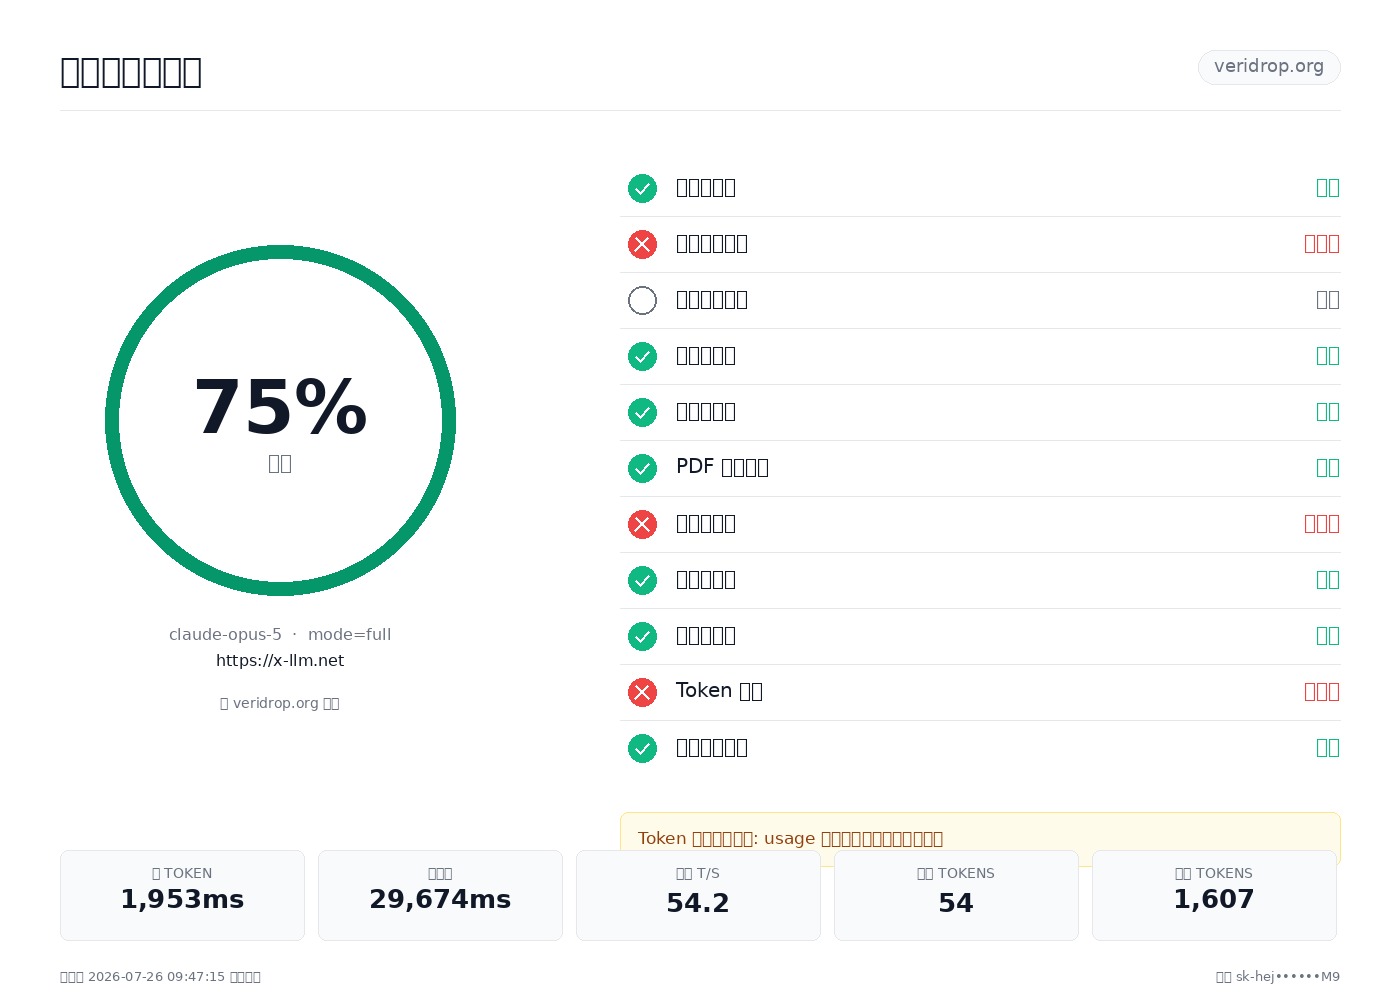The width and height of the screenshot is (1400, 1000).
Task: Click the green check icon beside PDF row
Action: (x=642, y=468)
